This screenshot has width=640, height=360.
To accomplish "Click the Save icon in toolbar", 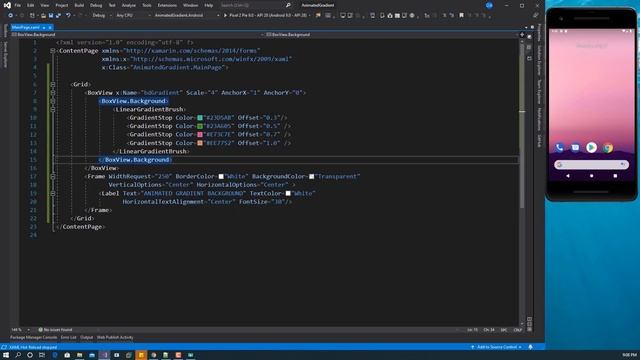I will click(x=51, y=16).
